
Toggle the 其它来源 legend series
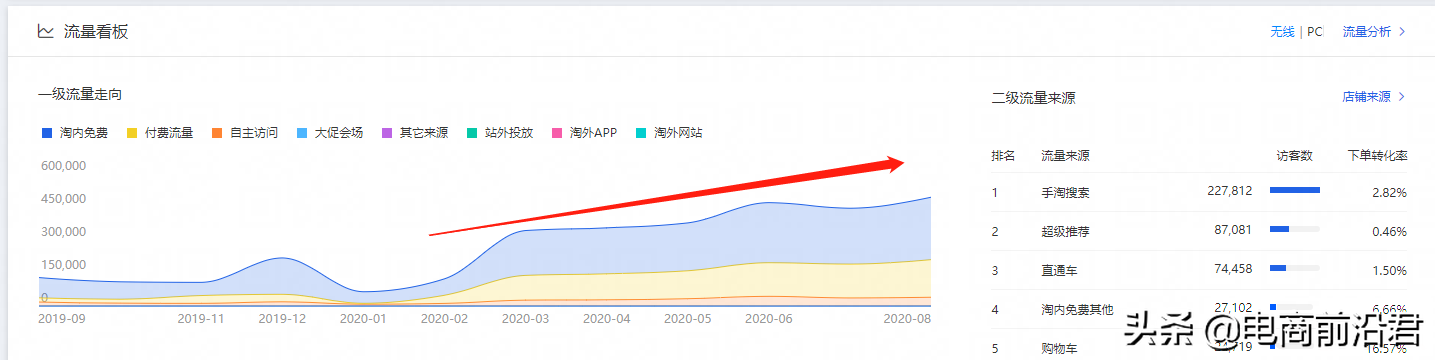click(415, 132)
